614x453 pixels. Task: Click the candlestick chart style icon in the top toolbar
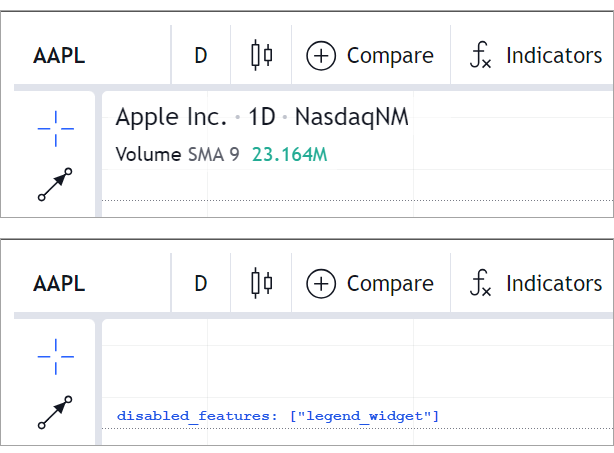point(261,55)
